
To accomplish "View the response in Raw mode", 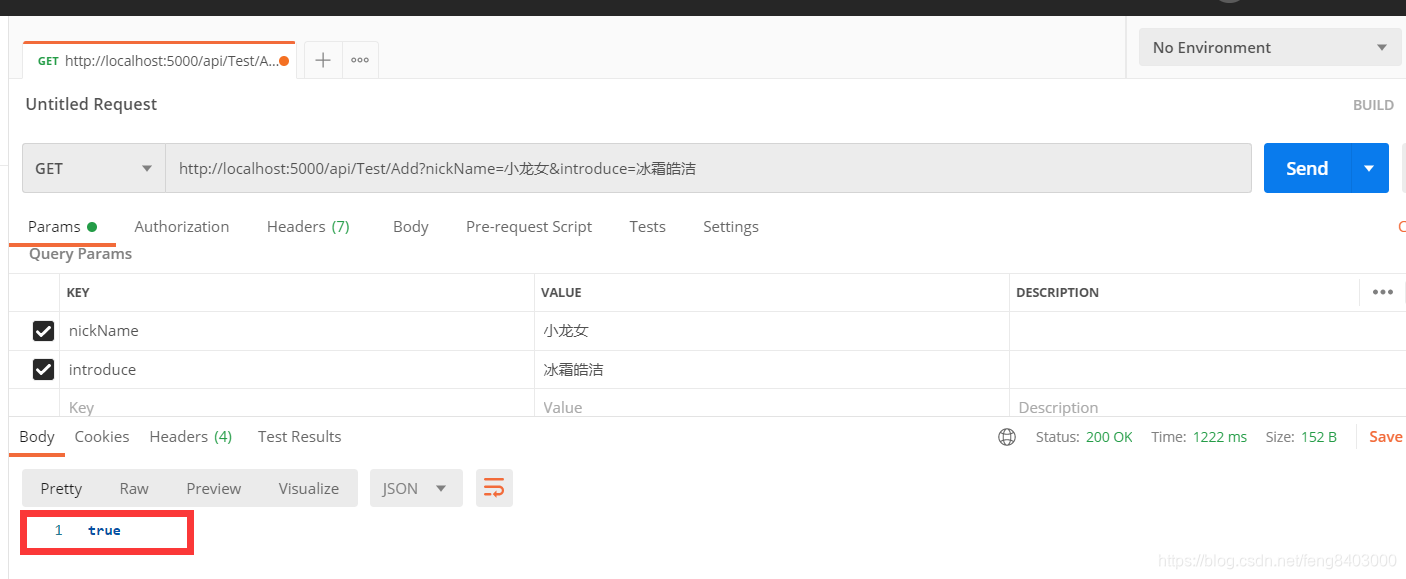I will click(x=133, y=488).
